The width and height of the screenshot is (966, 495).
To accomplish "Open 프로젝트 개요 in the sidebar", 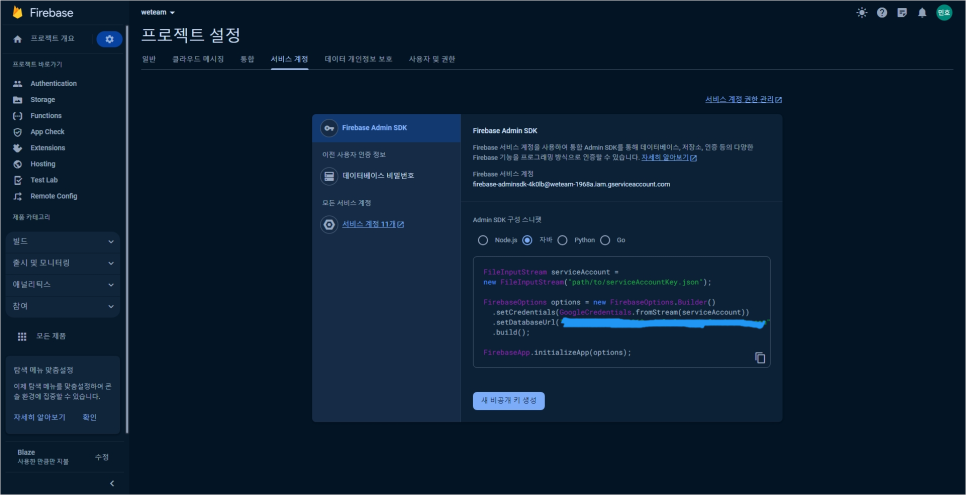I will [52, 39].
